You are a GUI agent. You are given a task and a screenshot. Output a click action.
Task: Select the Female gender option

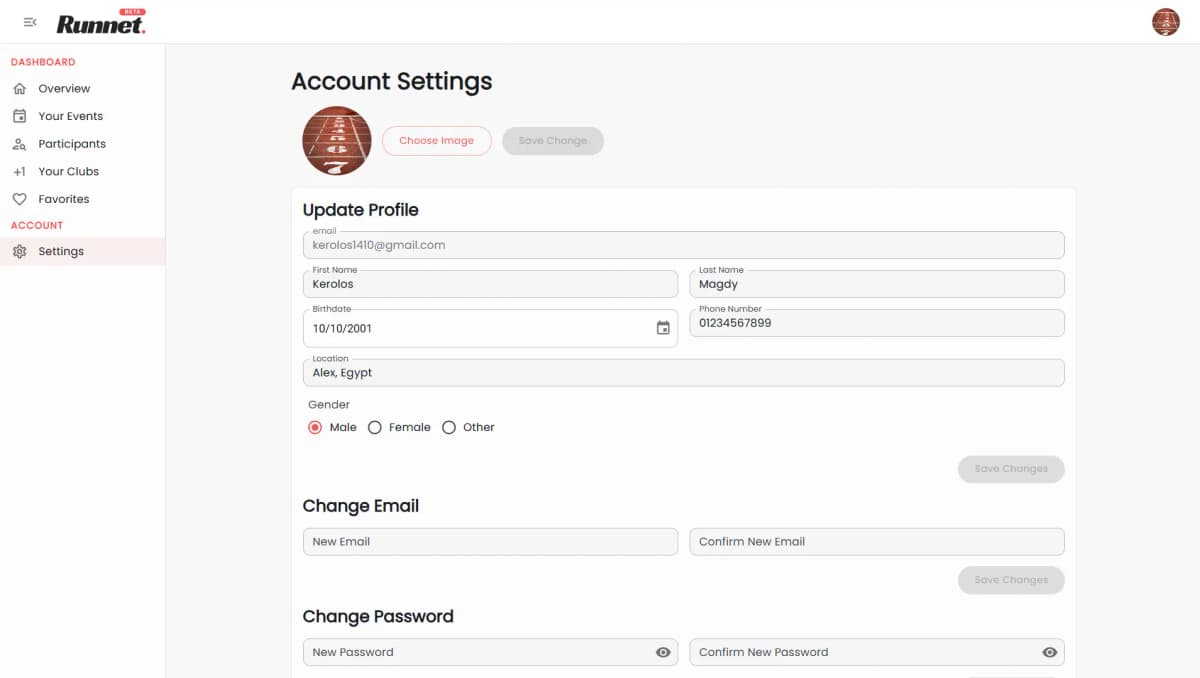click(x=375, y=427)
